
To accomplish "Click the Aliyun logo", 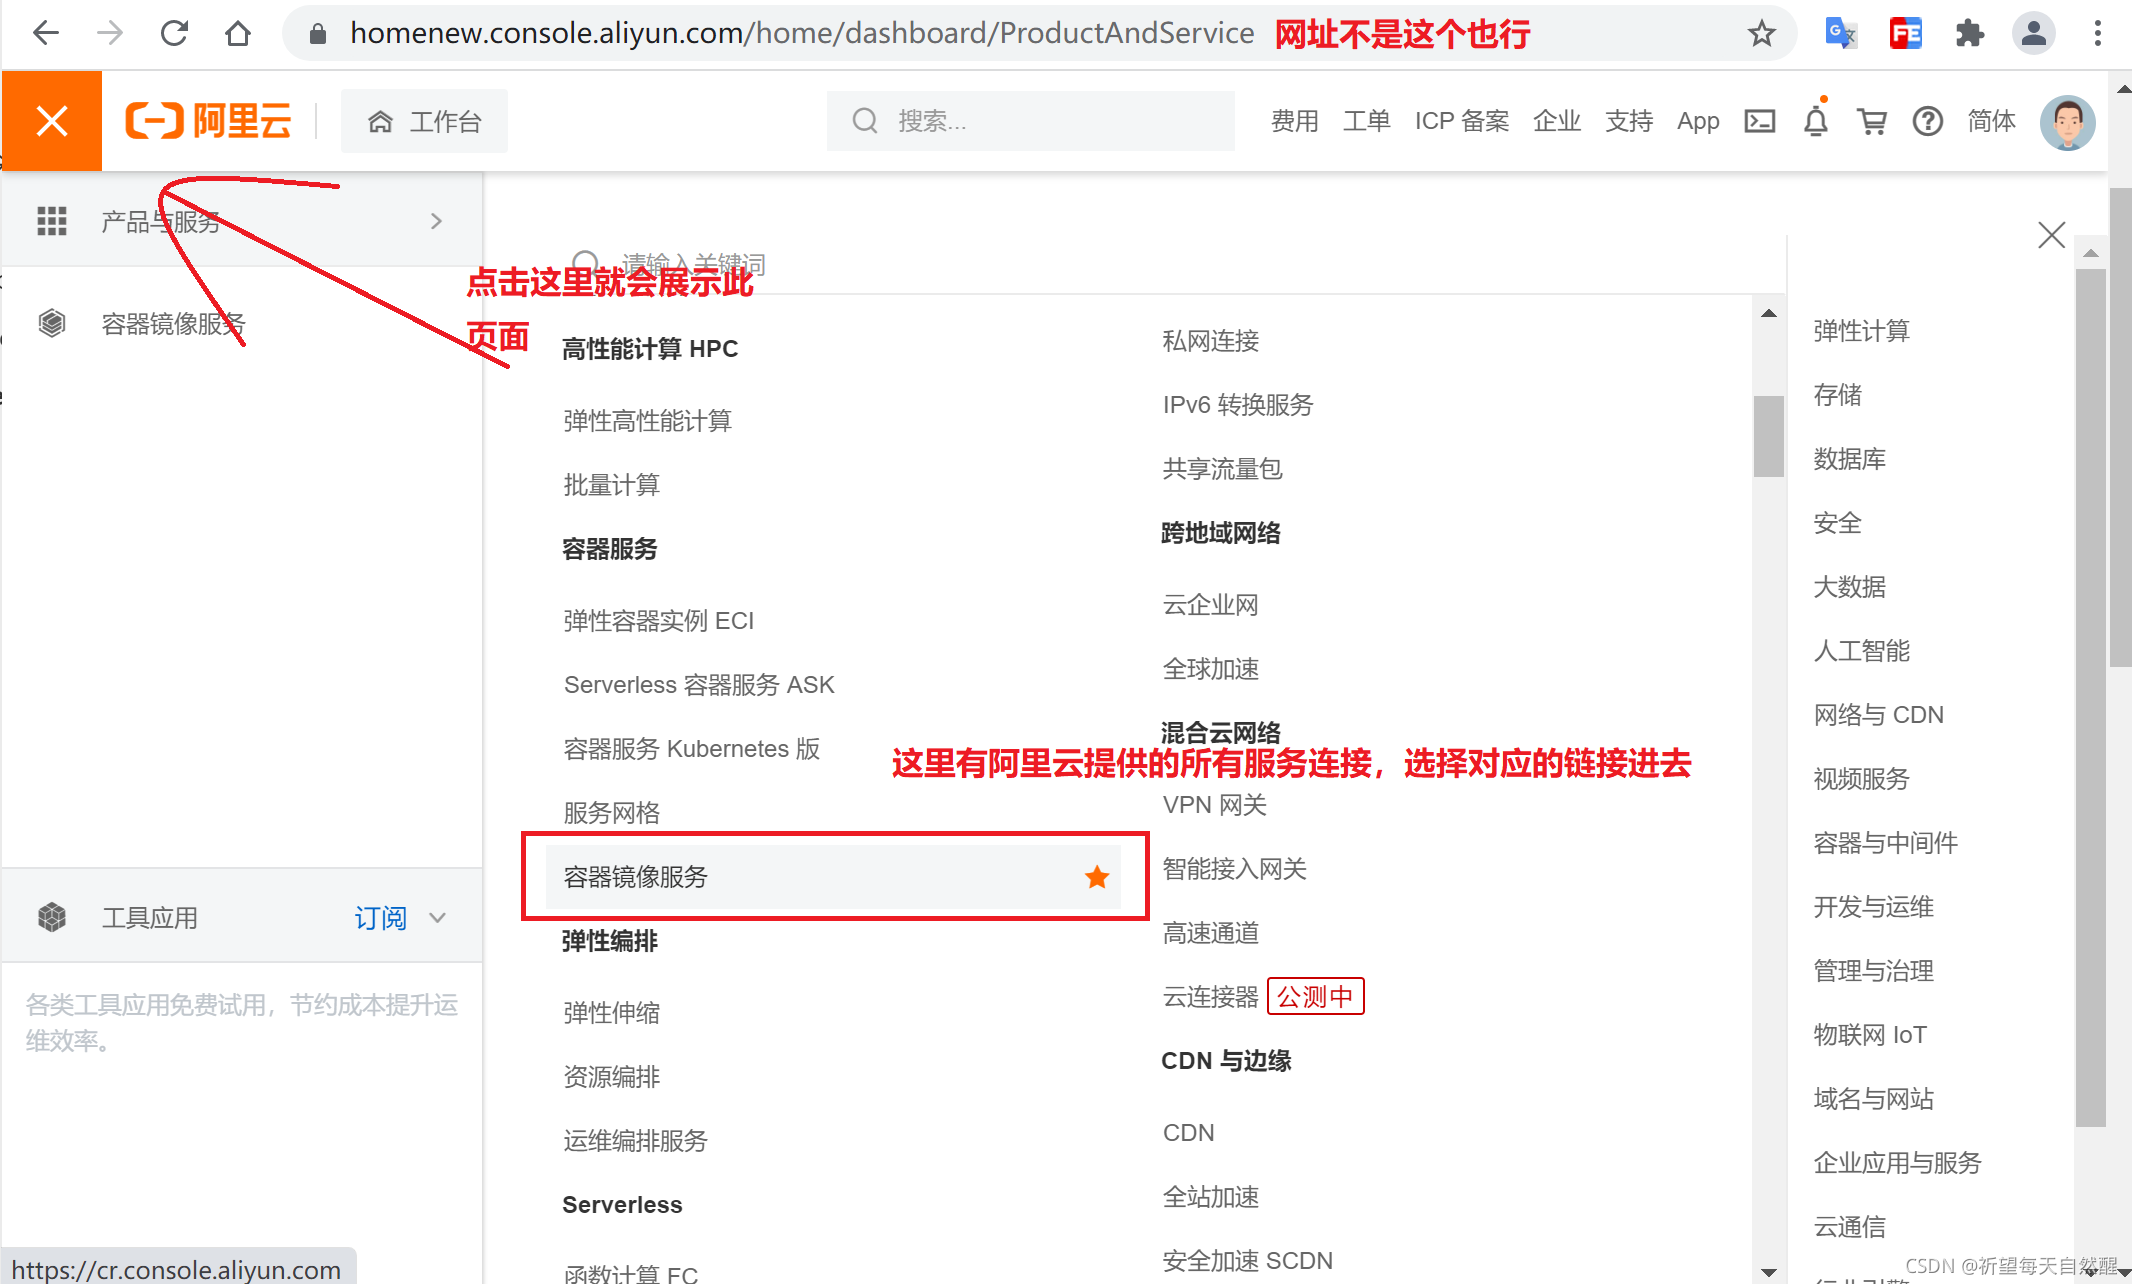I will tap(208, 121).
